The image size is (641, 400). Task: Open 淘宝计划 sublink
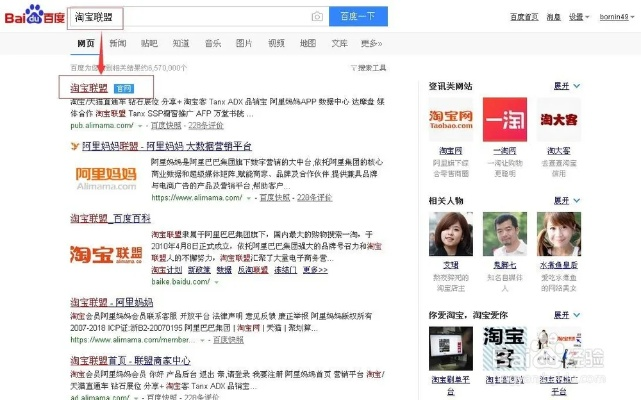pyautogui.click(x=166, y=270)
